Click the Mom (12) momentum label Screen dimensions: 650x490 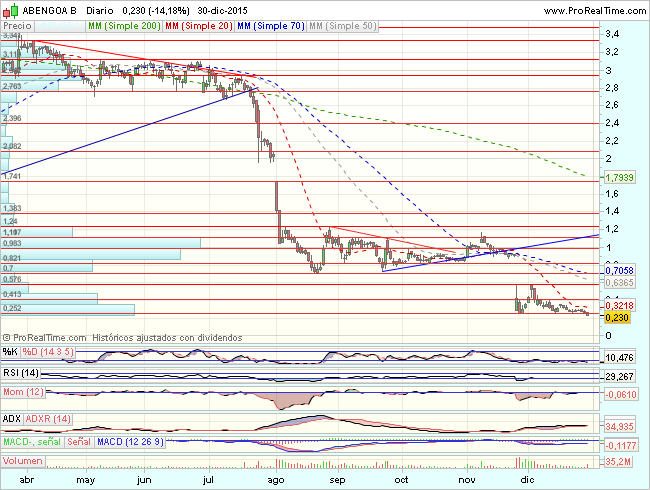[x=23, y=392]
